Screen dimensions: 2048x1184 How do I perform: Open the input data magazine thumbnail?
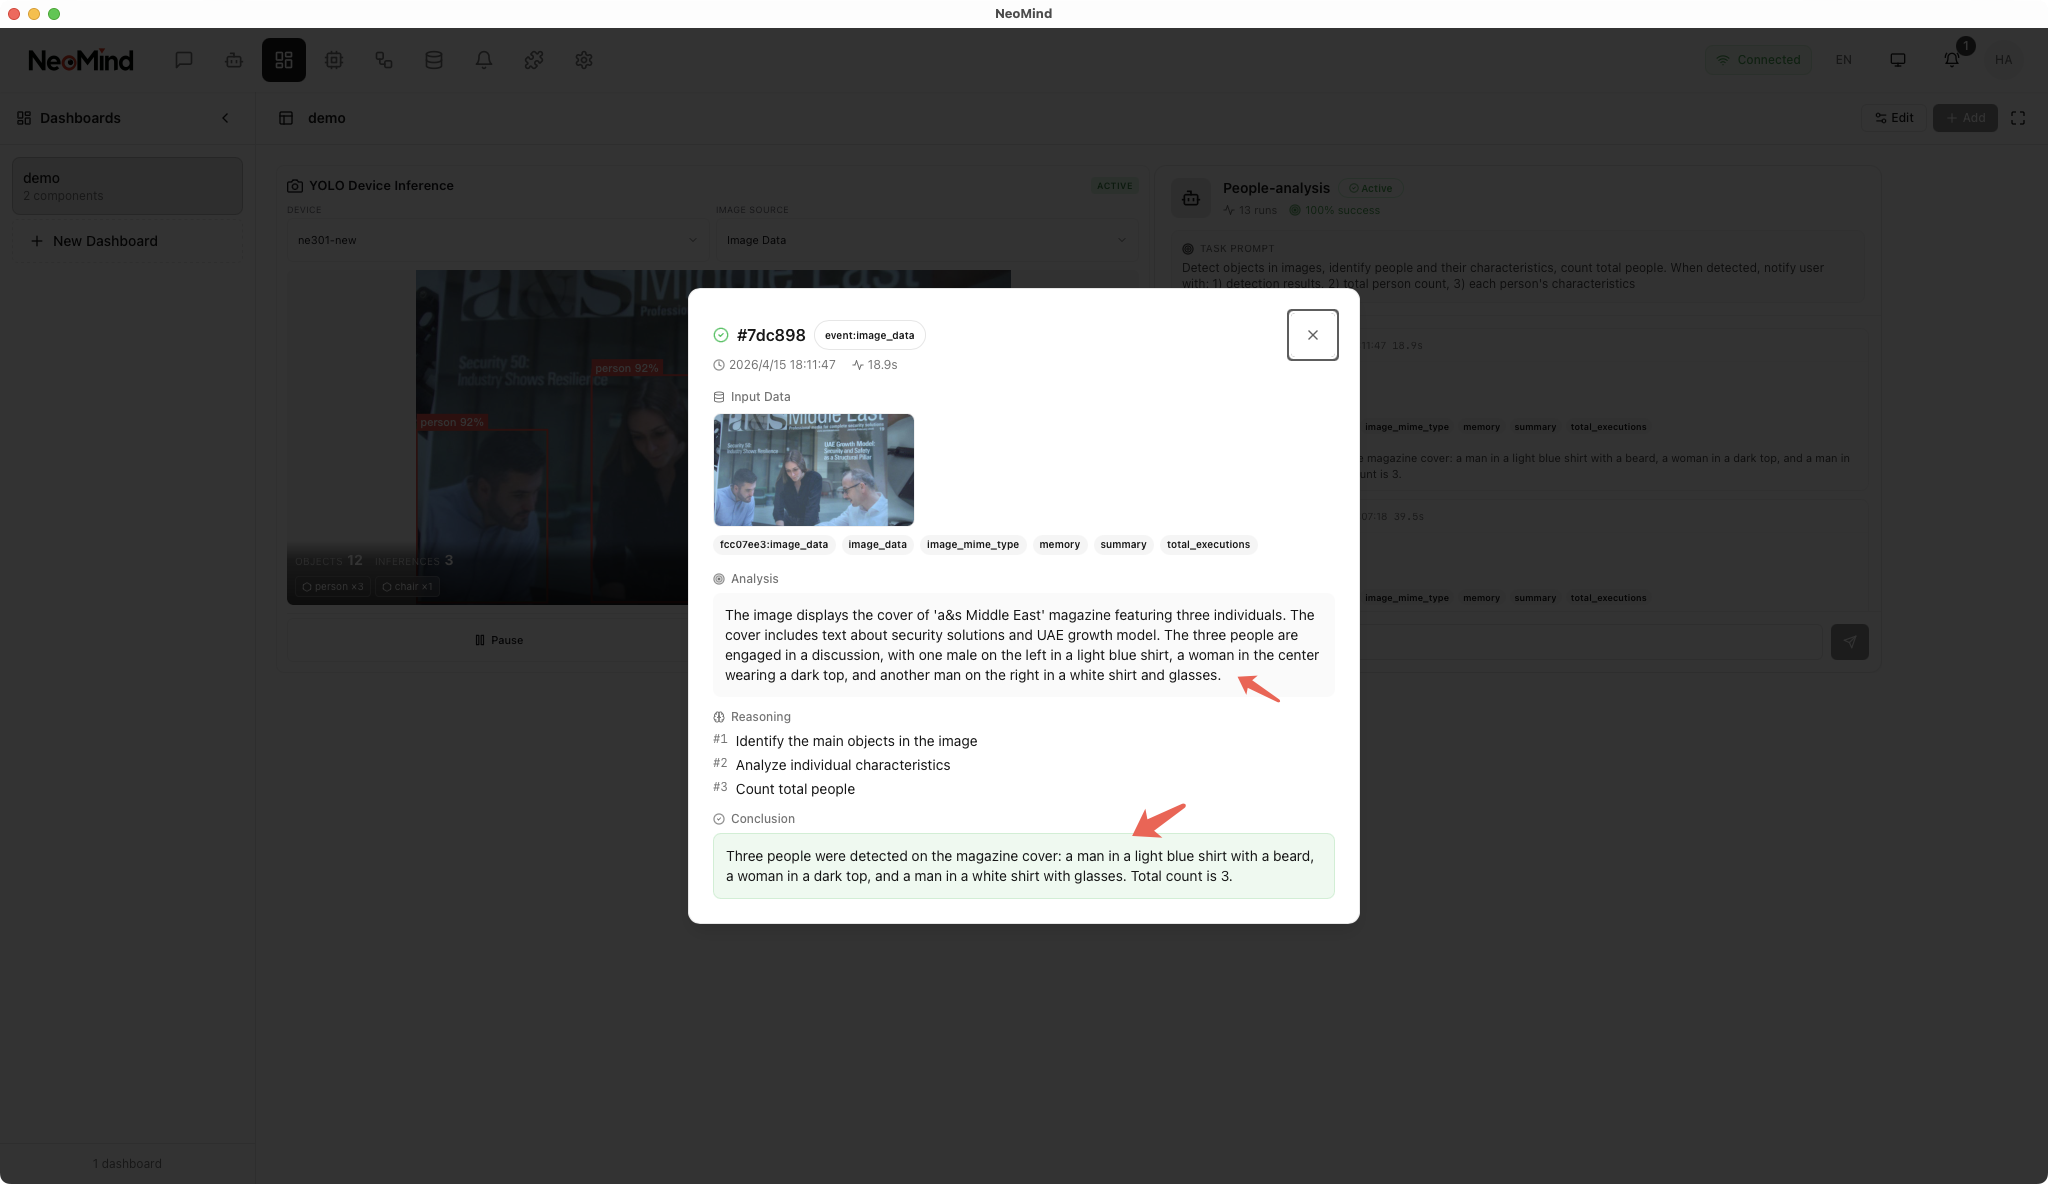813,470
